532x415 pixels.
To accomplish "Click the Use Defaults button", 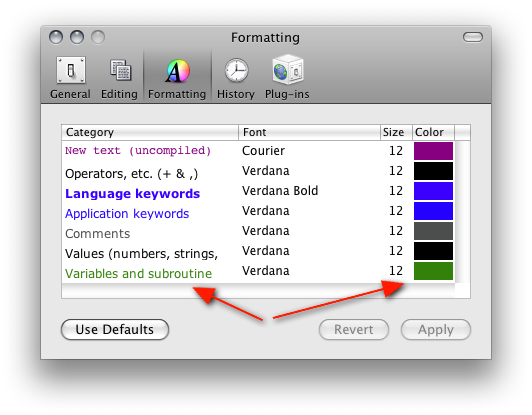I will 115,329.
